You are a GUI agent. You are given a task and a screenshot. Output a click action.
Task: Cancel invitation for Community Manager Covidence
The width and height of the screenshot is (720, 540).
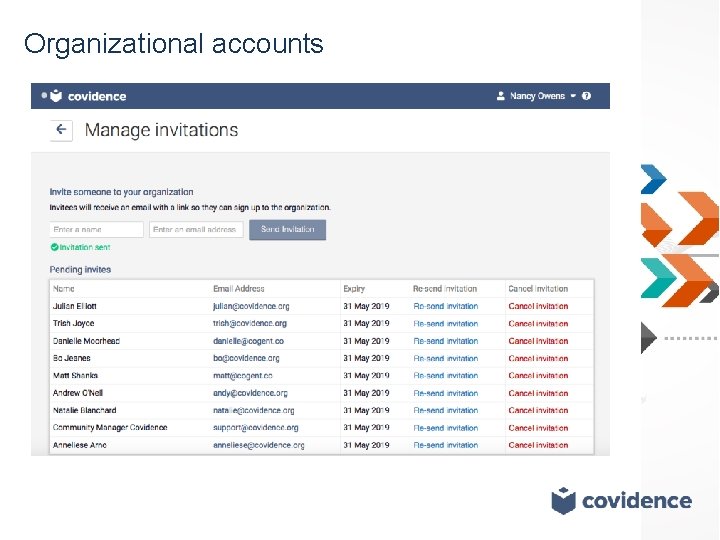pos(538,428)
